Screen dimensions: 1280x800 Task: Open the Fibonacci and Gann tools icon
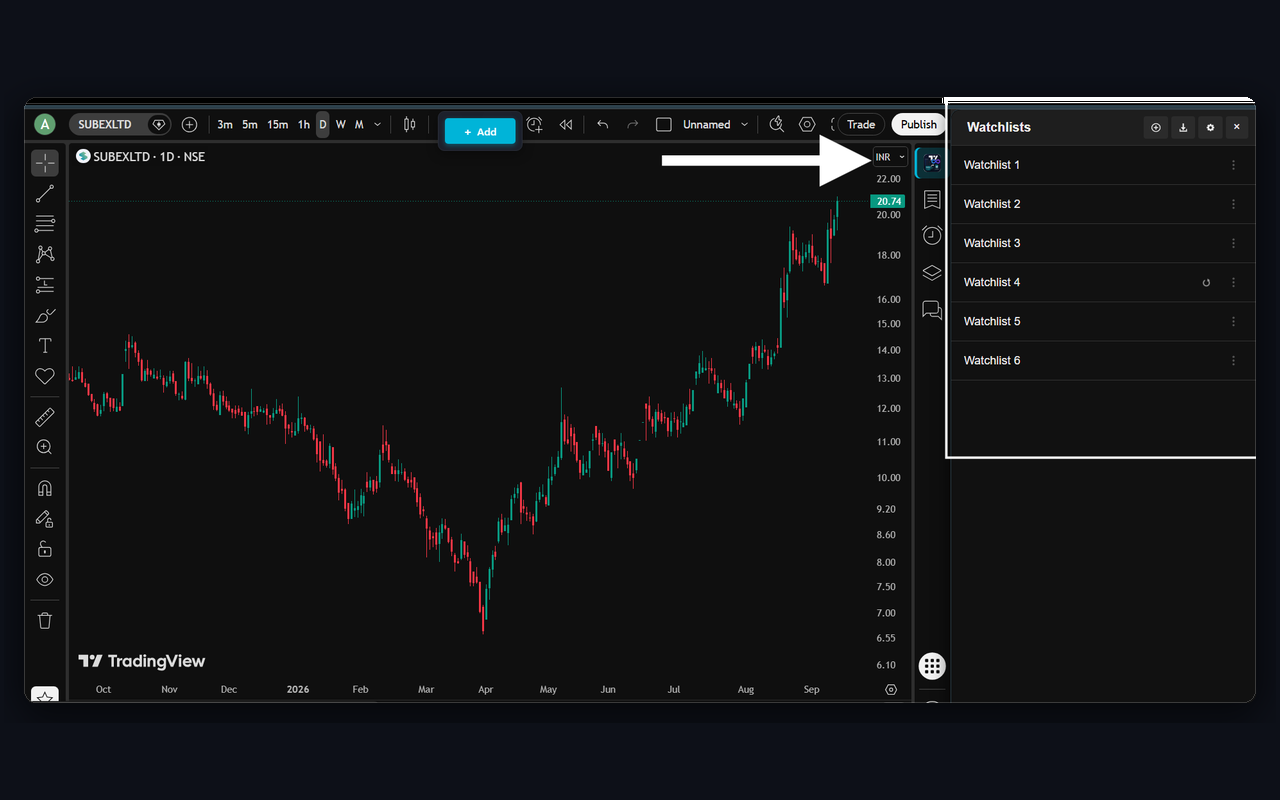(x=45, y=224)
